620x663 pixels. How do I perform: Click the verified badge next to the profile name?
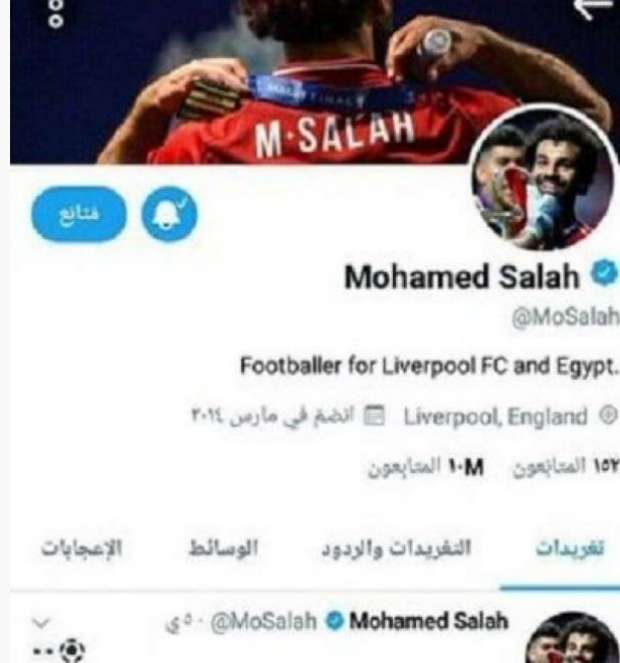[604, 273]
